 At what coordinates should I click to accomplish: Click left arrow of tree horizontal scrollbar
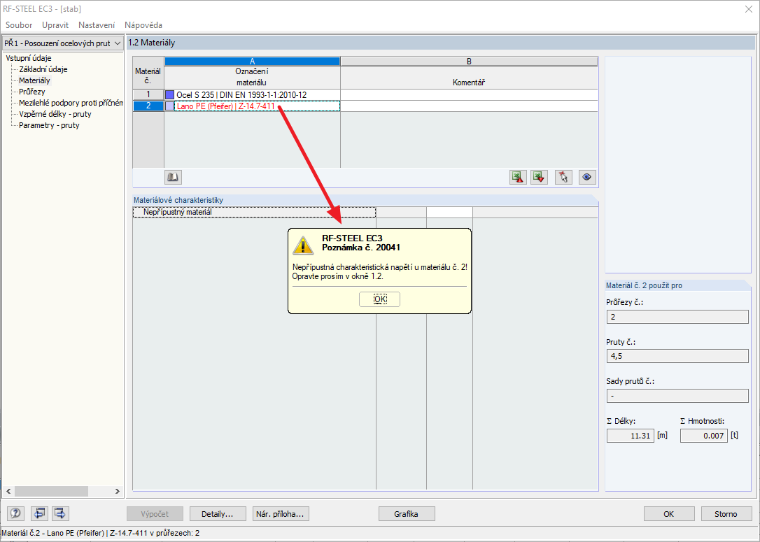tap(8, 491)
